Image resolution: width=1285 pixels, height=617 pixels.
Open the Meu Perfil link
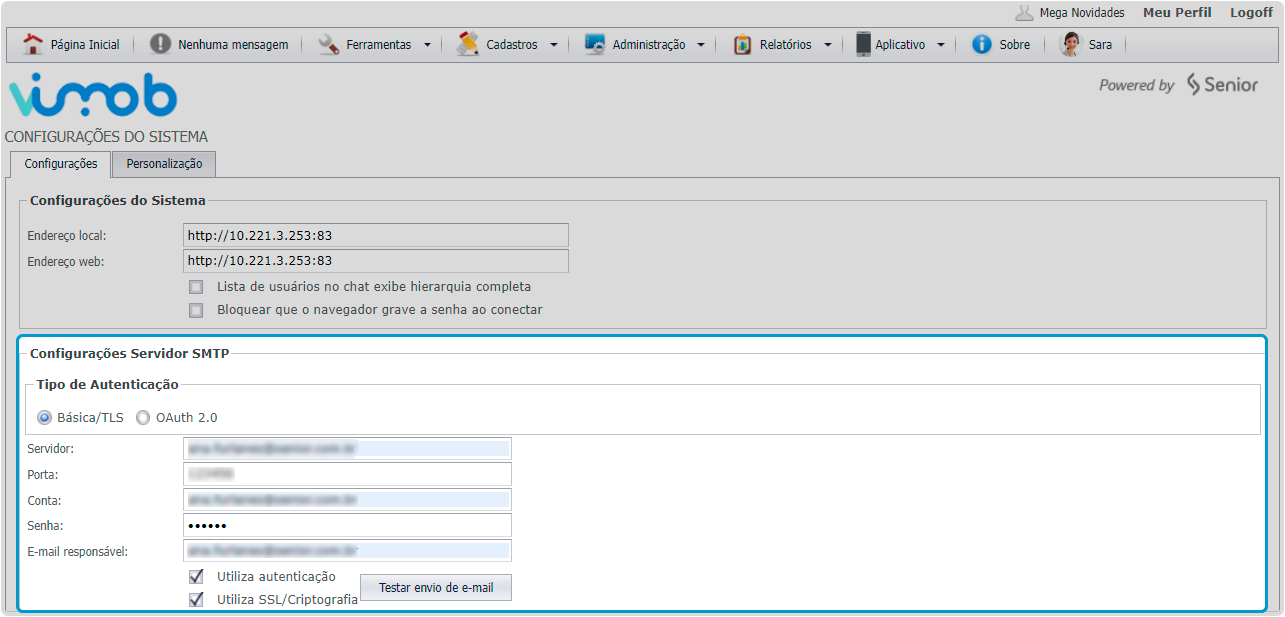click(1177, 13)
